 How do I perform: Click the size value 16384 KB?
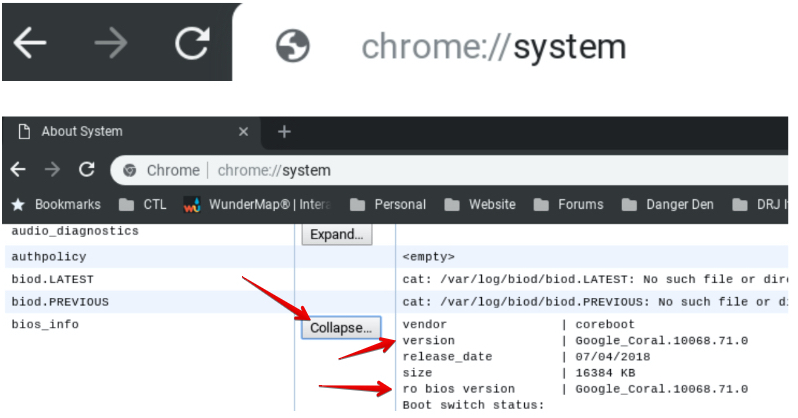[605, 373]
